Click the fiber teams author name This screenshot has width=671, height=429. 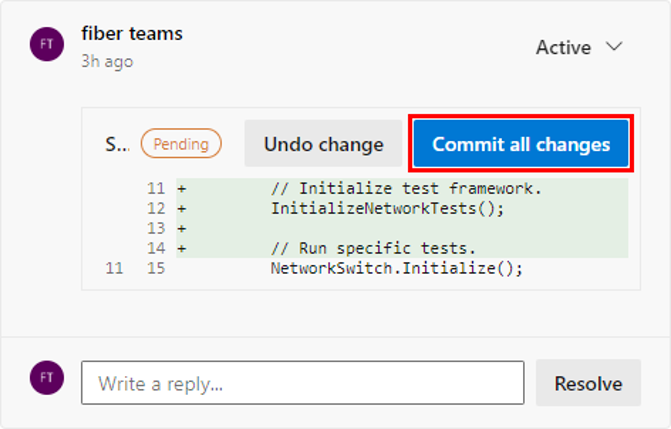point(132,33)
